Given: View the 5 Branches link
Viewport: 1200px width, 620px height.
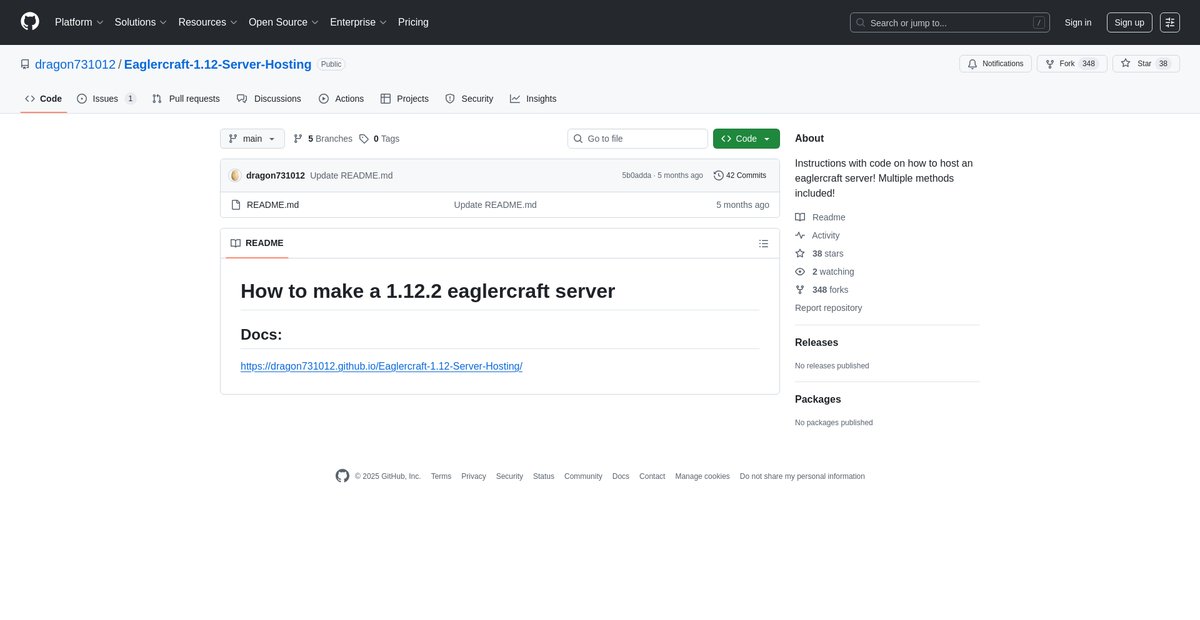Looking at the screenshot, I should [322, 139].
